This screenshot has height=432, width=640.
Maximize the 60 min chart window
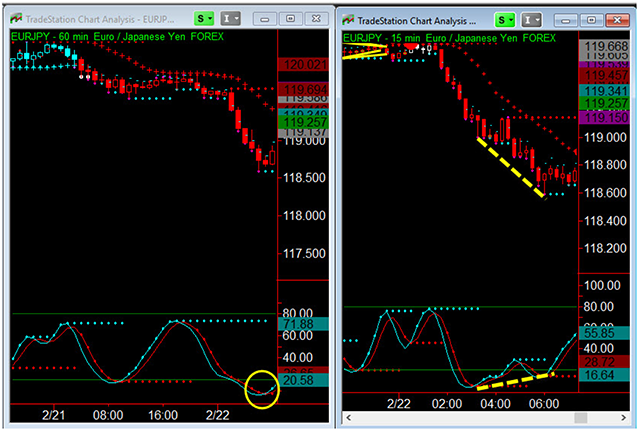click(x=290, y=19)
